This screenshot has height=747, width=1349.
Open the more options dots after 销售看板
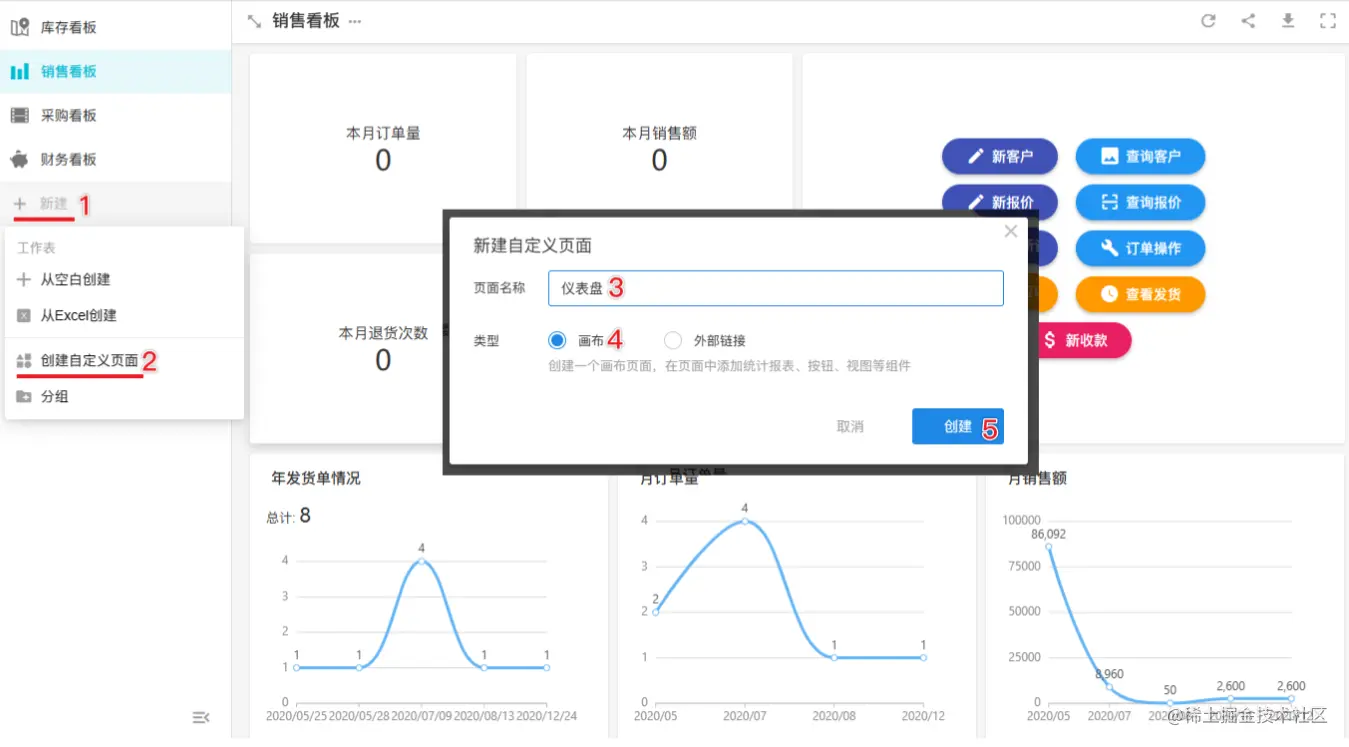click(355, 22)
